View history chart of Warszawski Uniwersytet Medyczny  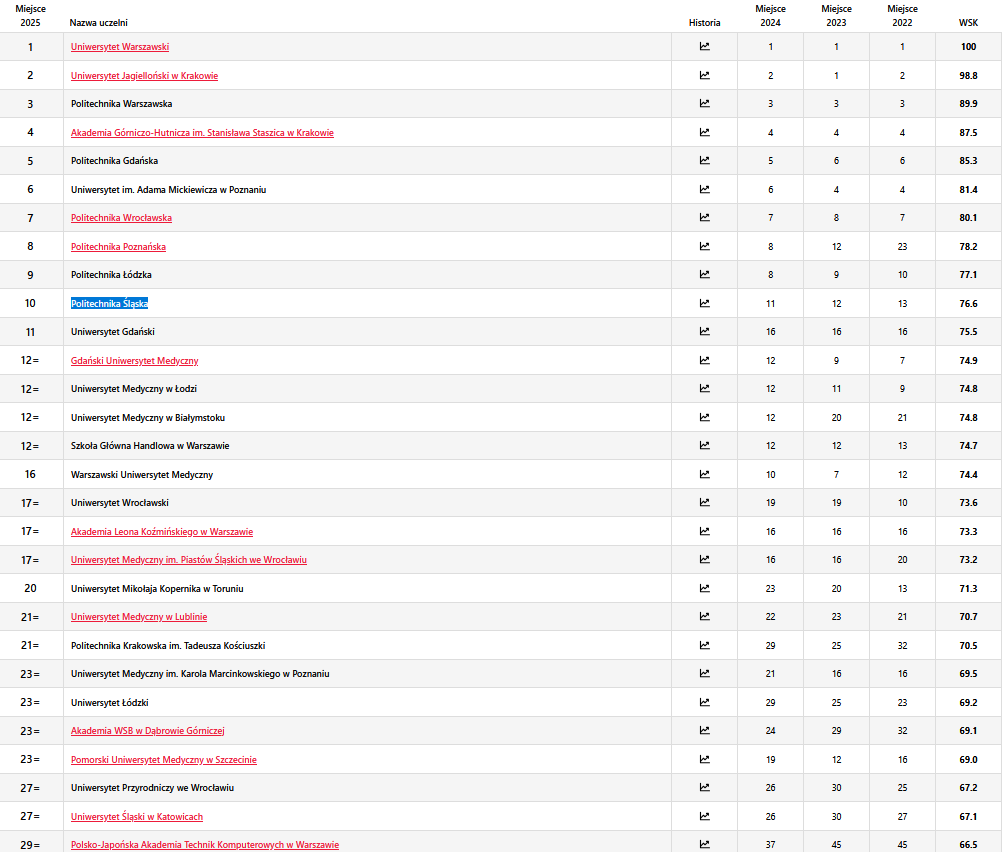tap(704, 473)
